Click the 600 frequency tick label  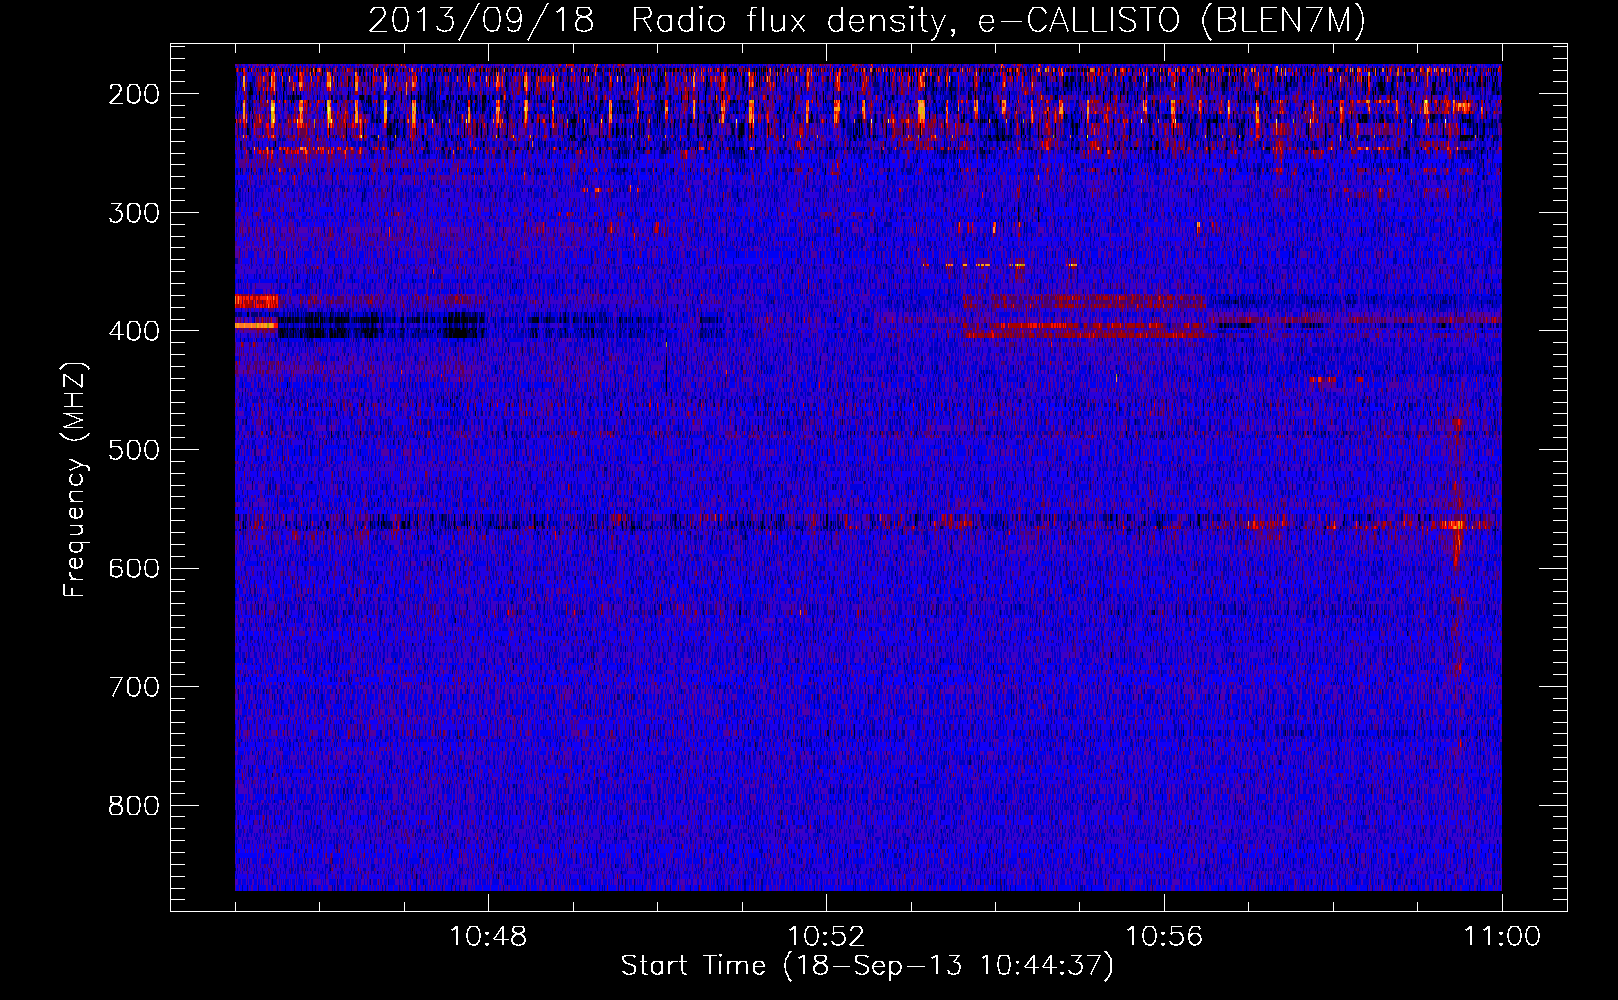[x=133, y=568]
